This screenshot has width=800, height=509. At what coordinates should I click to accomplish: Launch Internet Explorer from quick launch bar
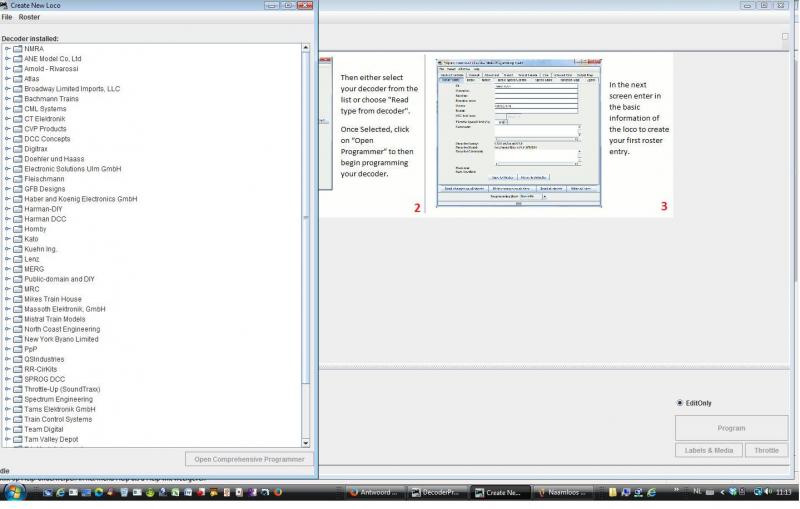[60, 493]
